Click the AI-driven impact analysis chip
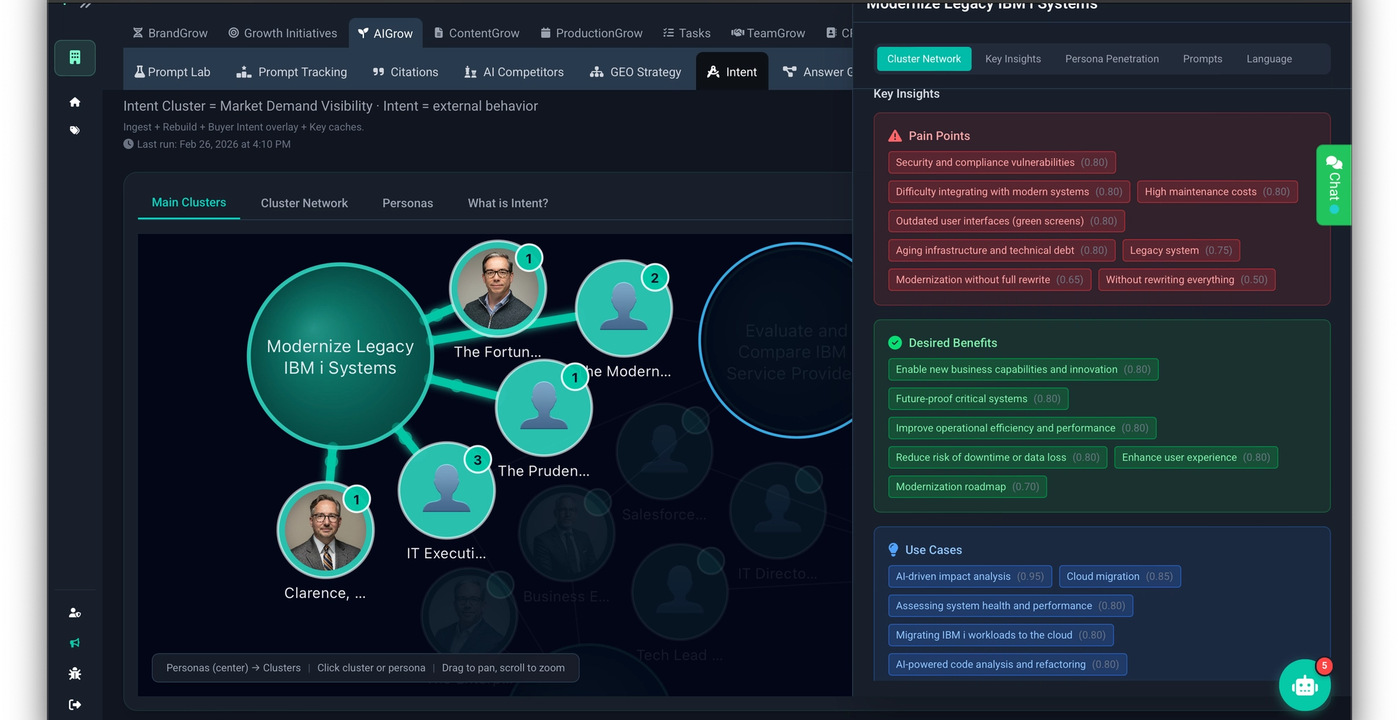The width and height of the screenshot is (1400, 720). (x=970, y=576)
